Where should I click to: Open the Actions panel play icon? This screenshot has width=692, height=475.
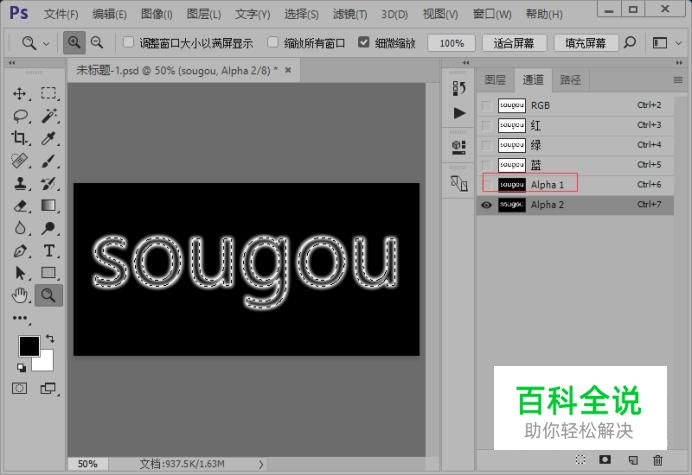[459, 113]
